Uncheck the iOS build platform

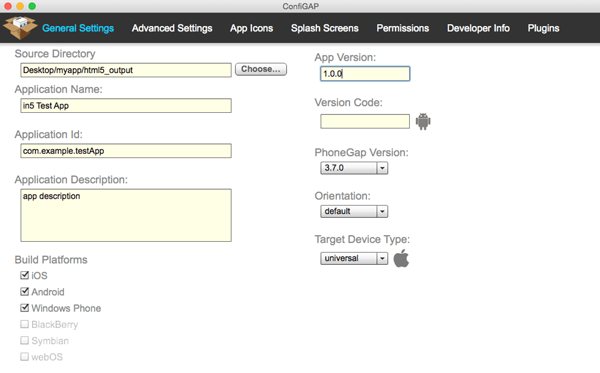tap(24, 275)
